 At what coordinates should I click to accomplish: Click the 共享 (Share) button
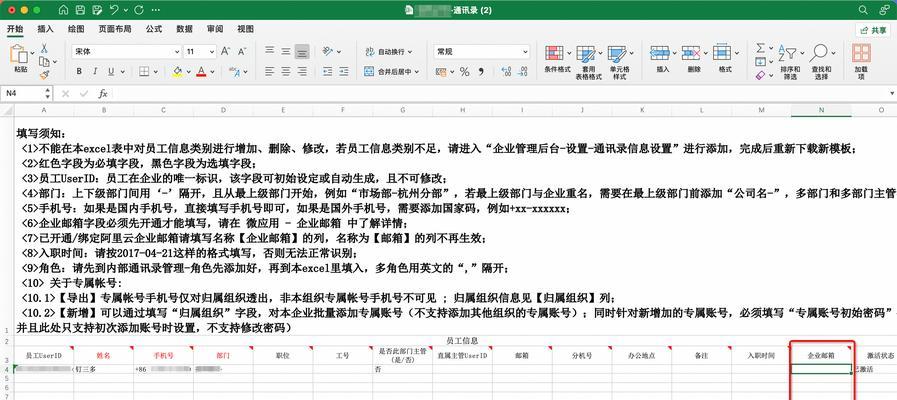click(x=873, y=30)
